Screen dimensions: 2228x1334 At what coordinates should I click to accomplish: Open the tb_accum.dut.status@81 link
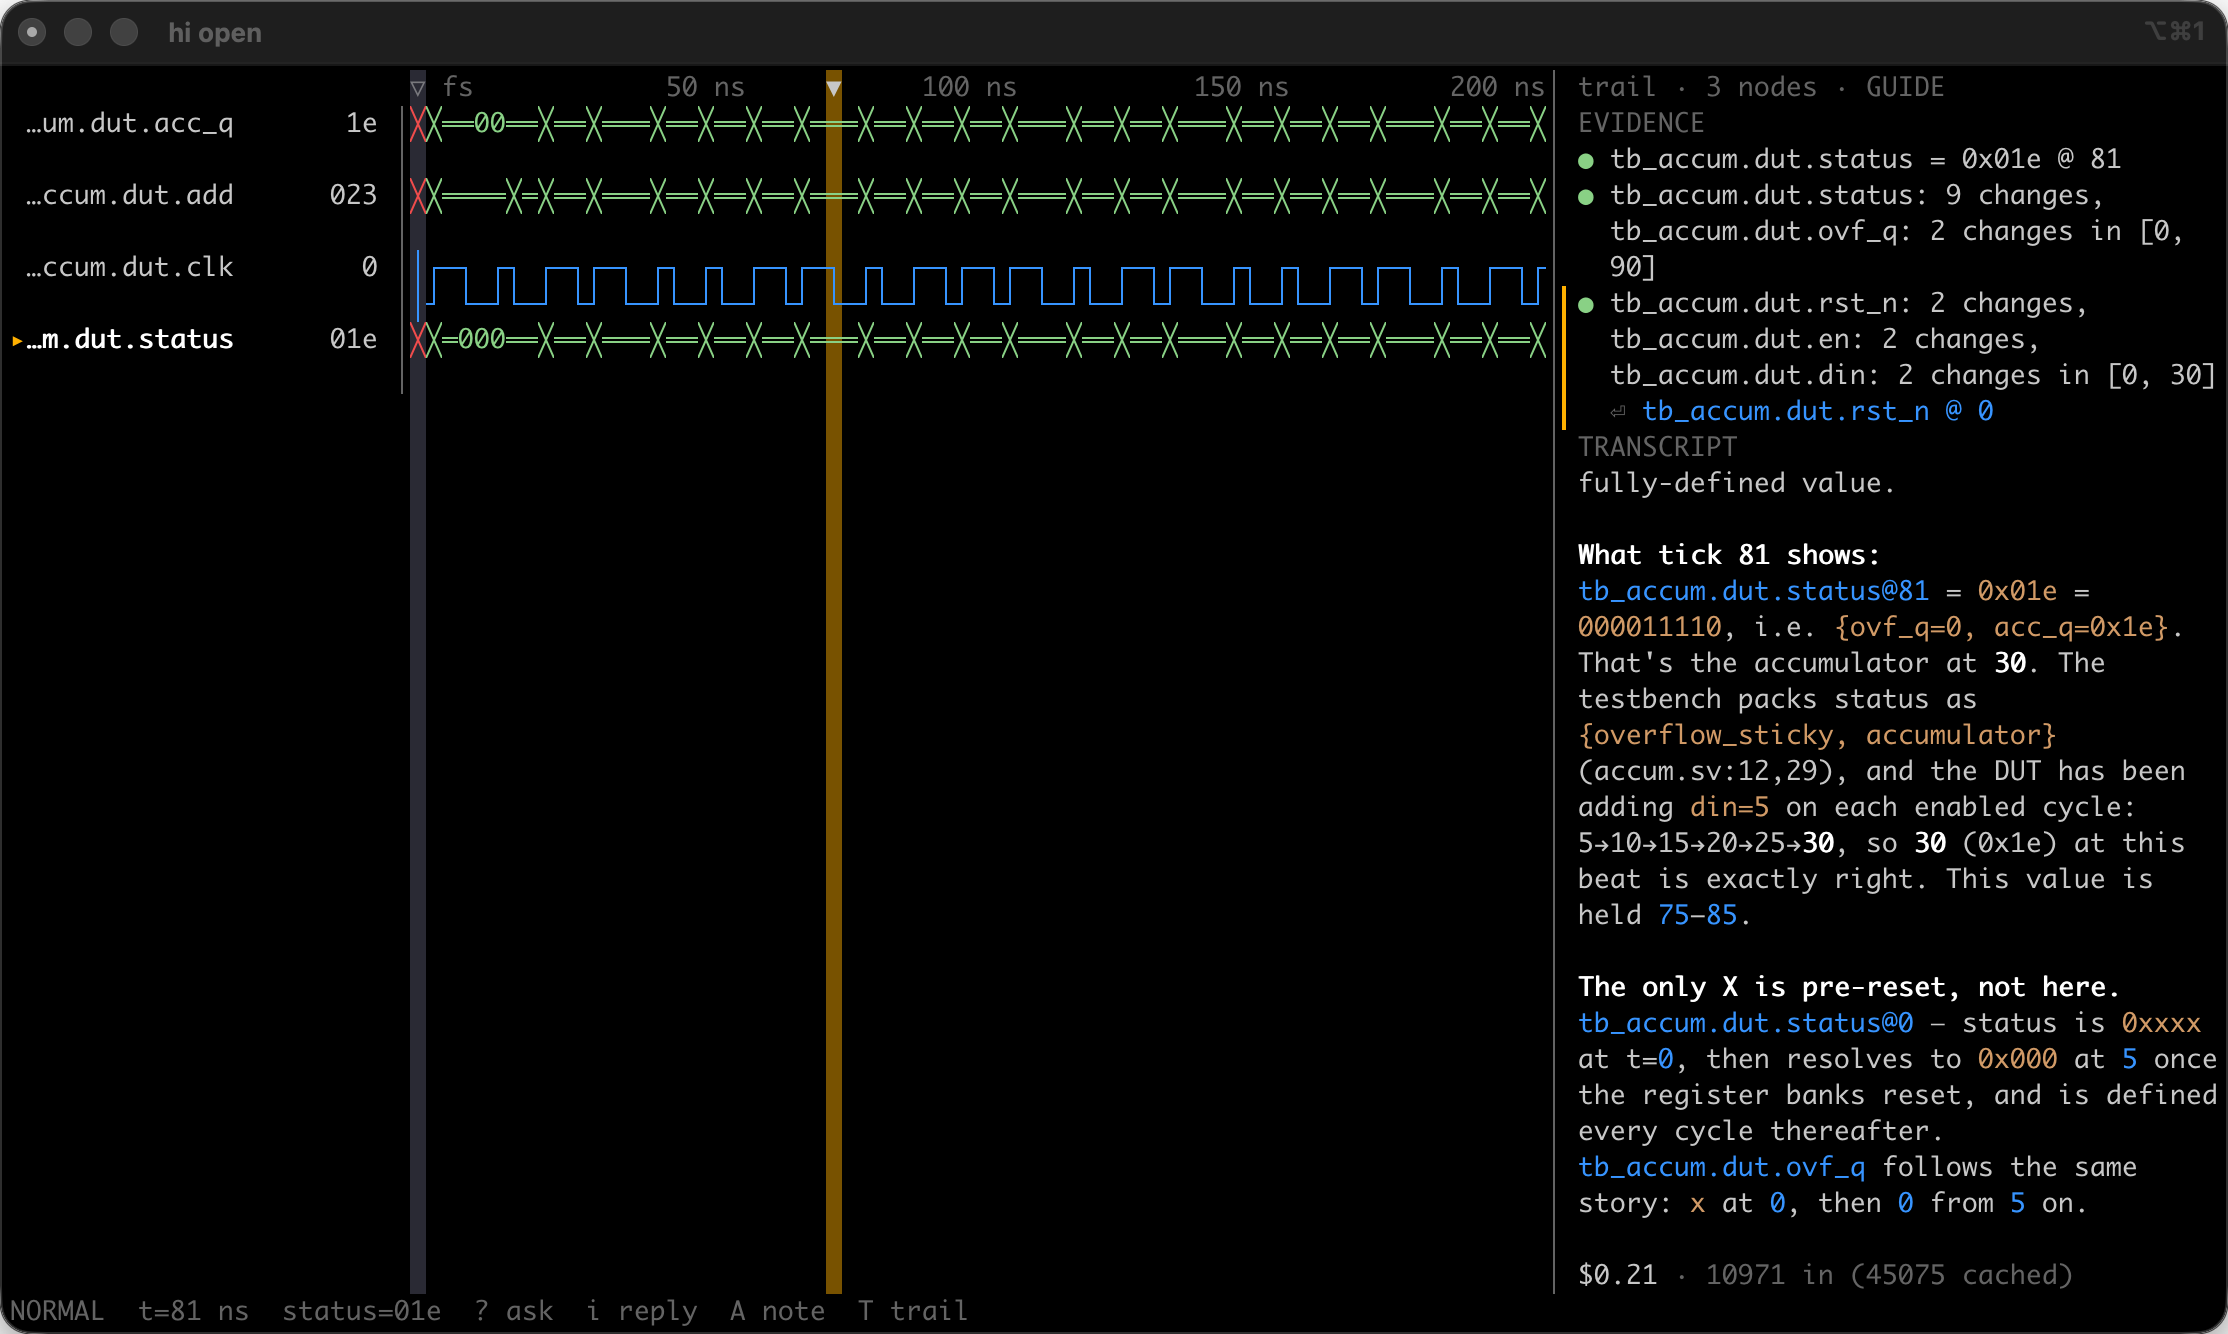pos(1753,591)
